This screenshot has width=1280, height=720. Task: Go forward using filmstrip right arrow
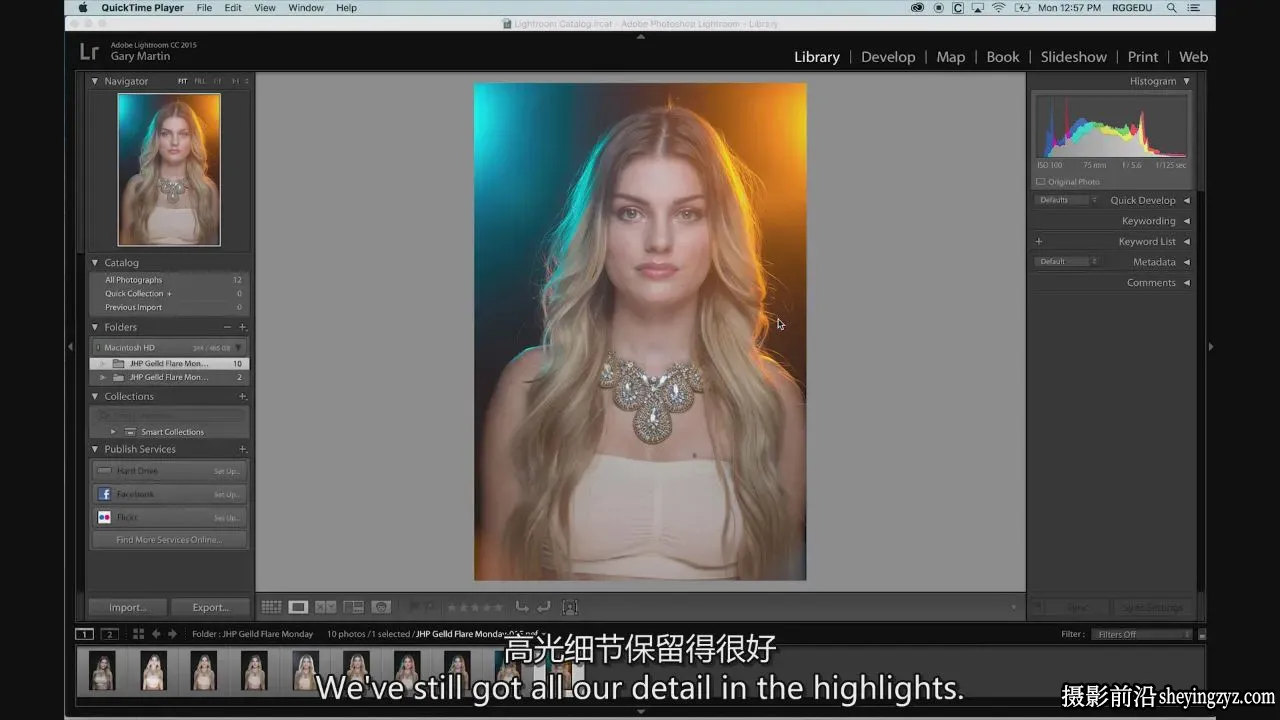coord(172,634)
